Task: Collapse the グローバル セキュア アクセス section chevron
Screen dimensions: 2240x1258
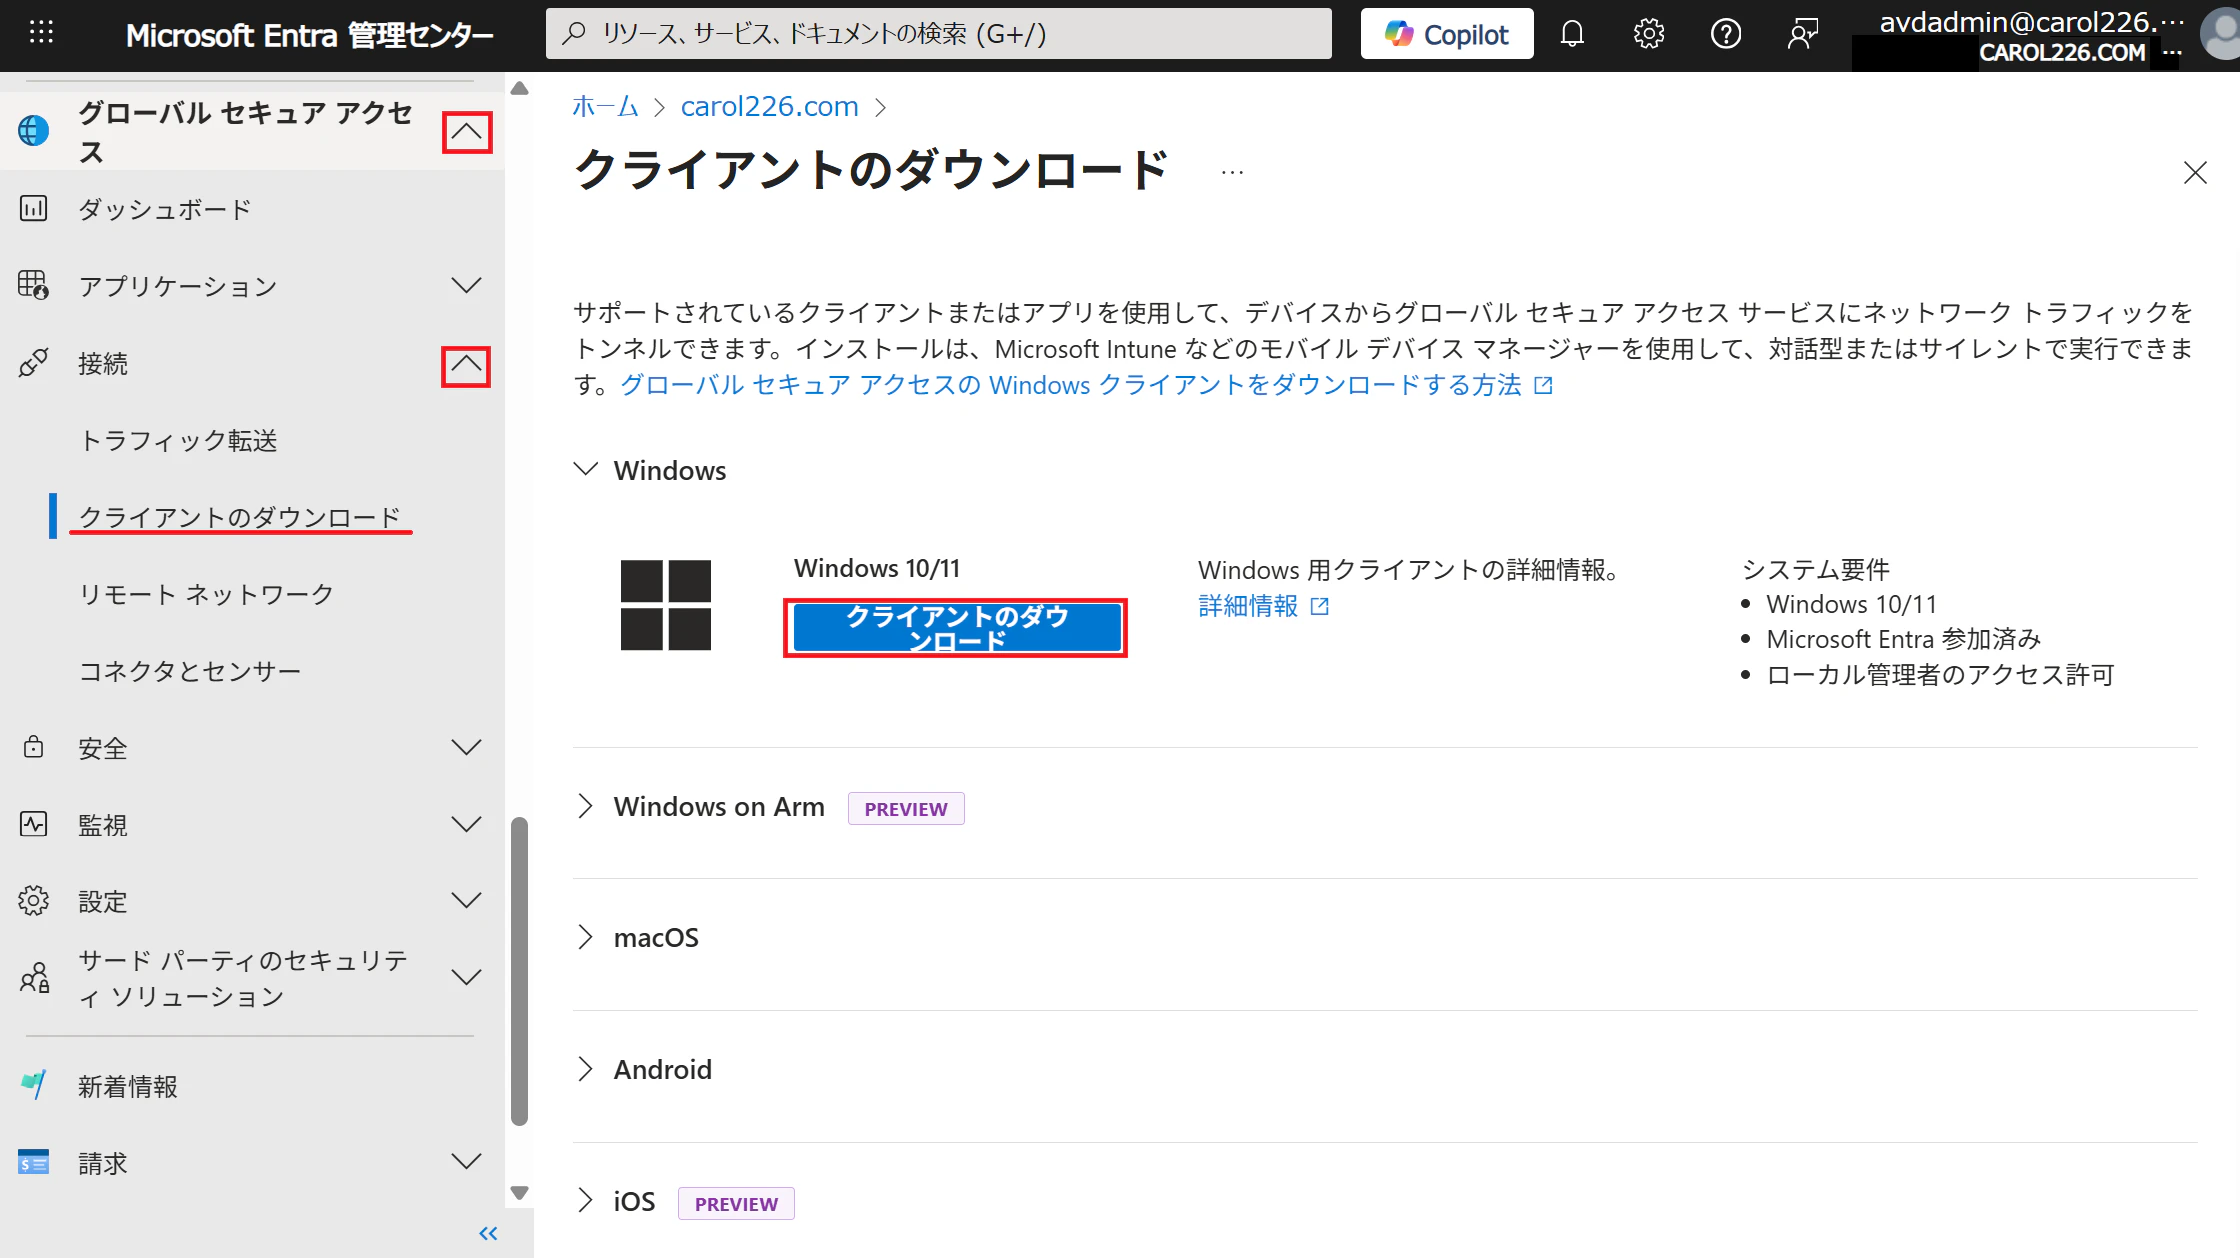Action: coord(466,132)
